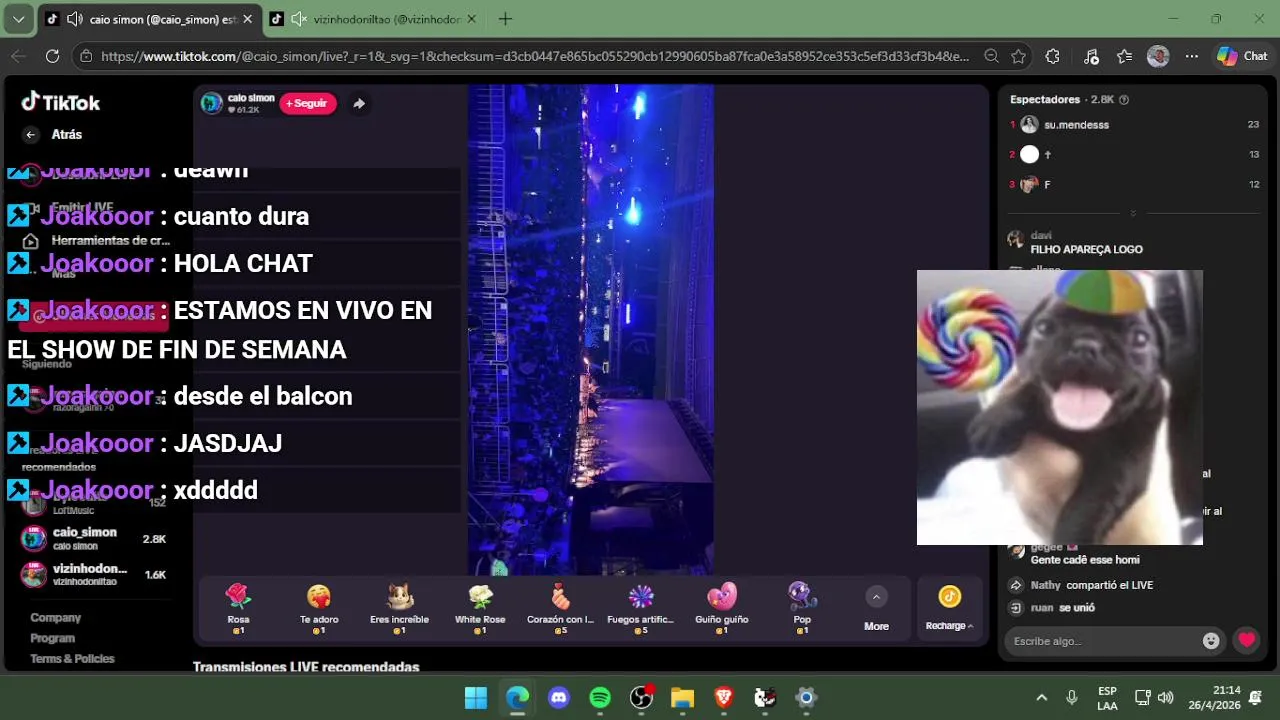The width and height of the screenshot is (1280, 720).
Task: Send the Guiño guiño gift
Action: click(722, 609)
